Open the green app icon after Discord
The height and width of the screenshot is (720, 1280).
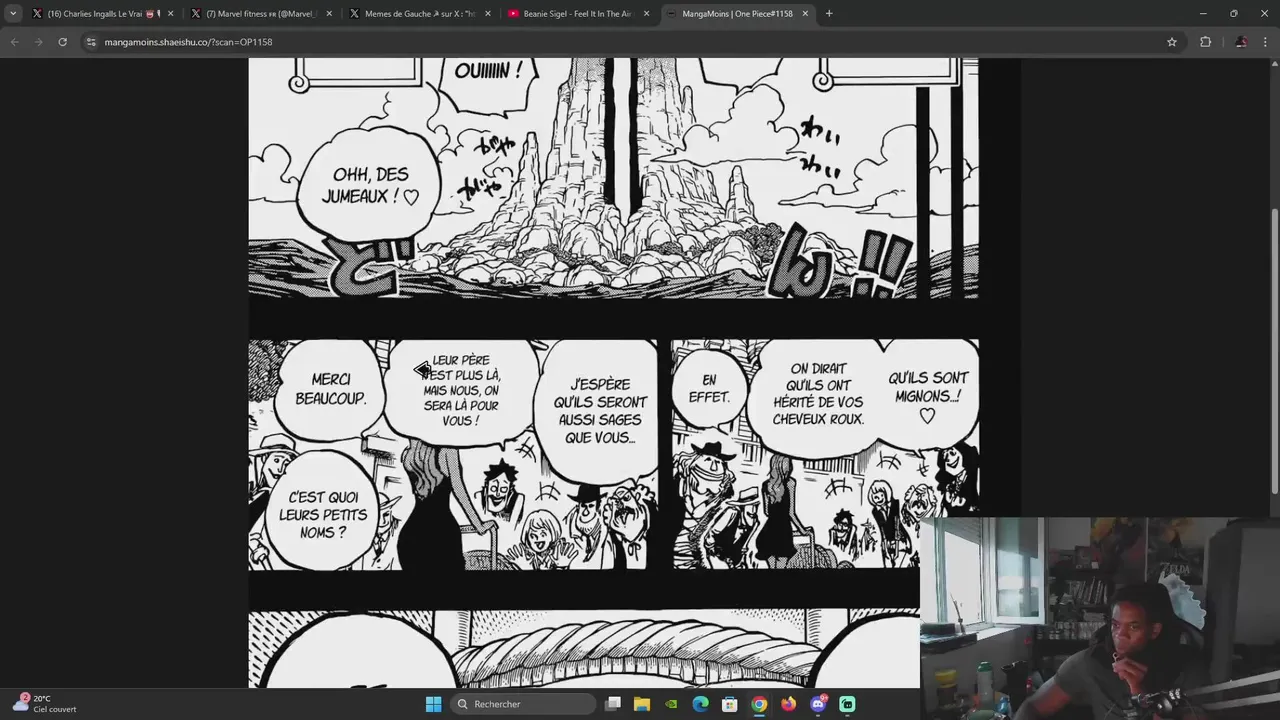pos(847,704)
